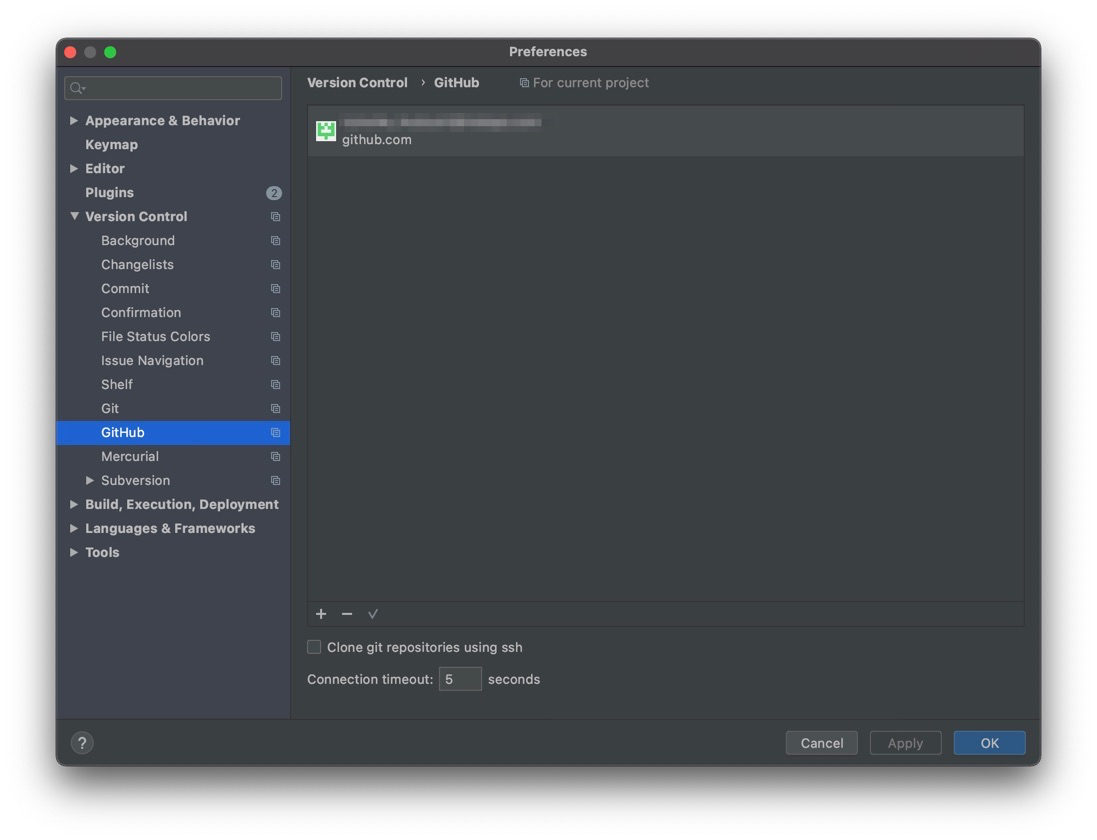Expand the Subversion subsection
This screenshot has height=840, width=1097.
click(90, 481)
